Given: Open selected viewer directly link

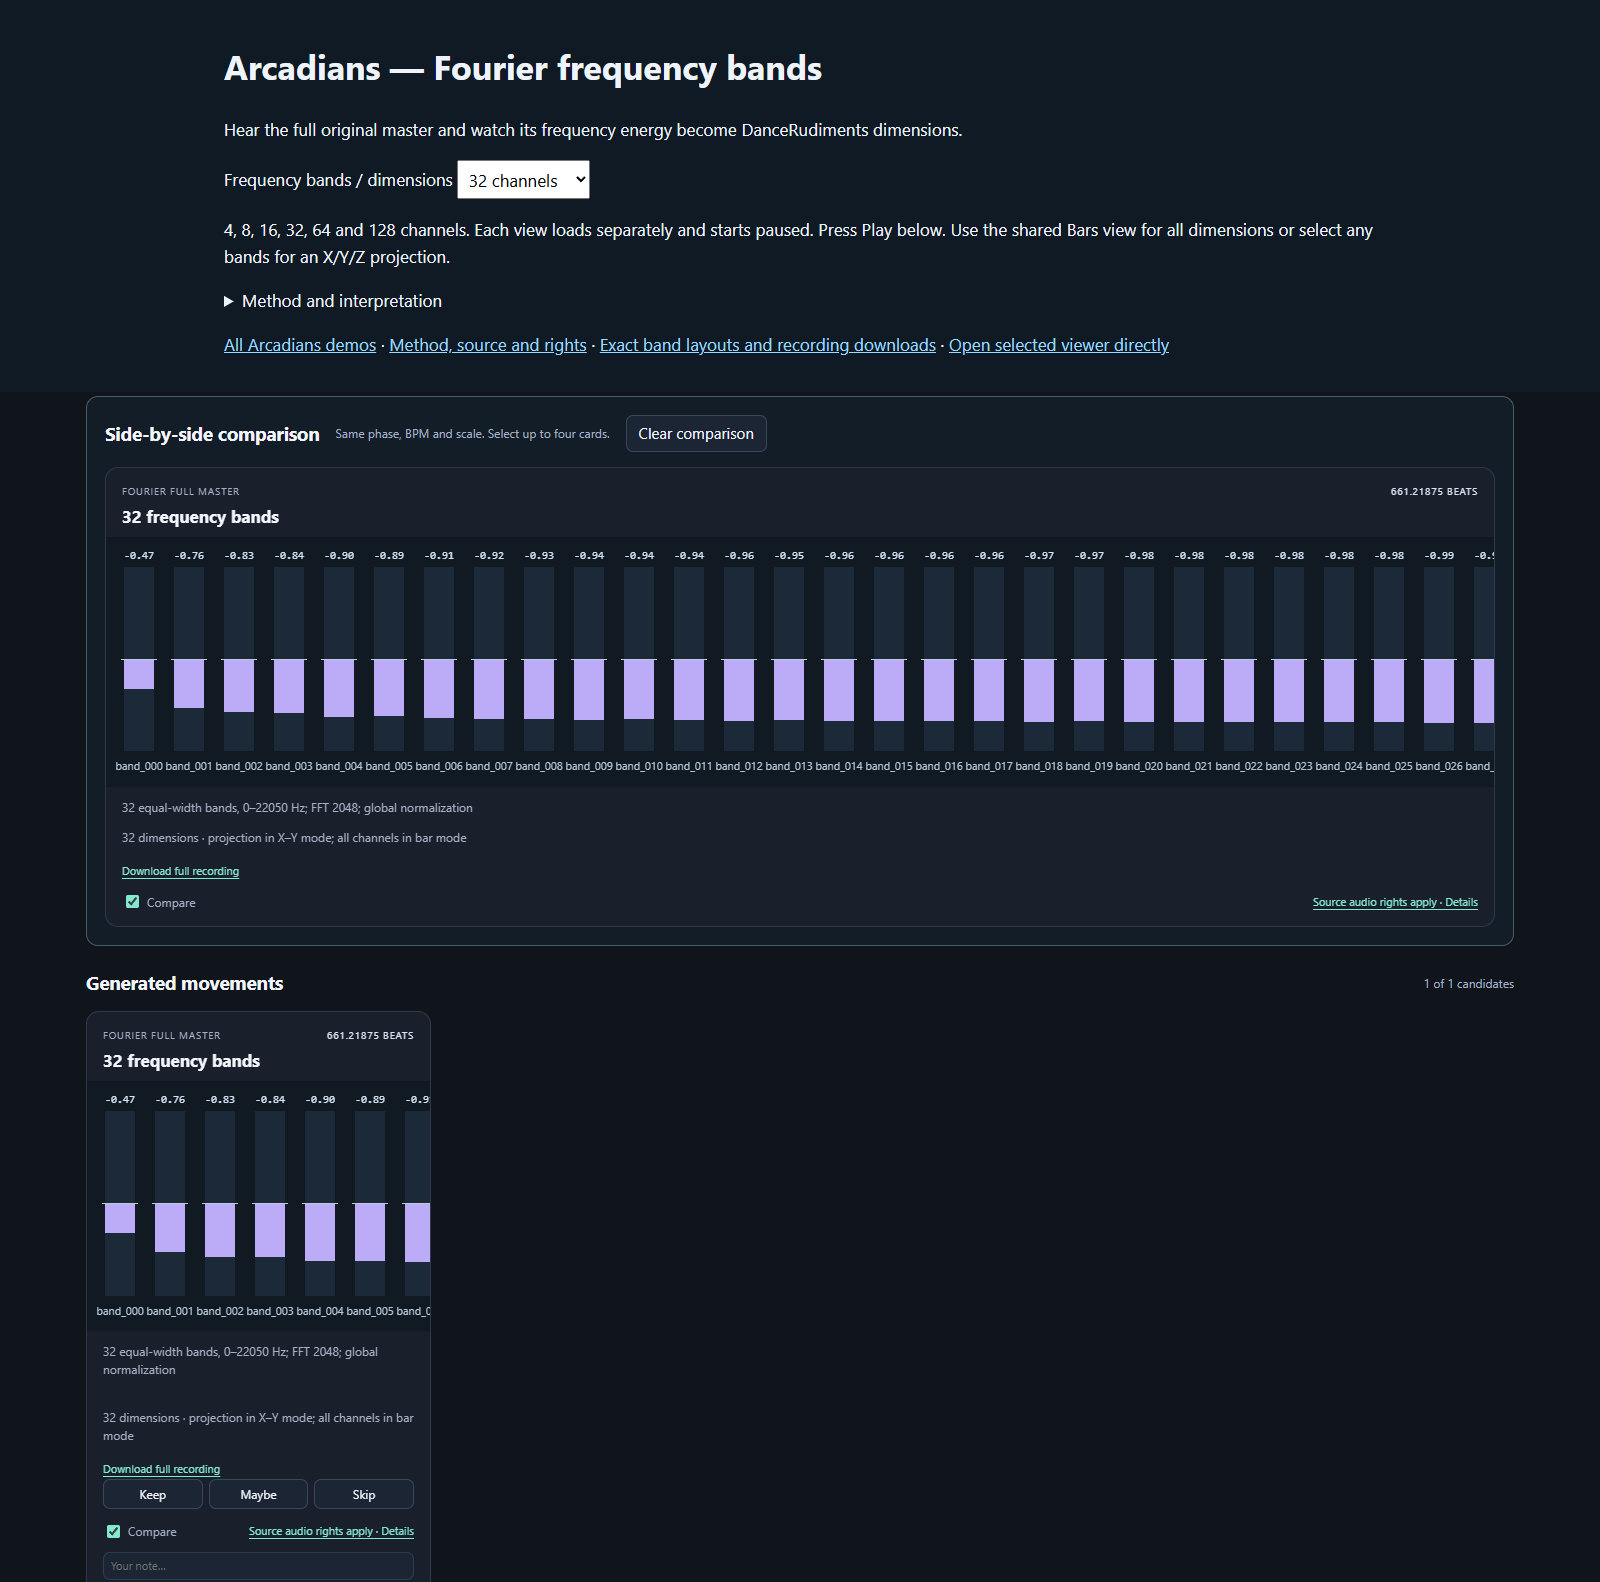Looking at the screenshot, I should click(x=1059, y=345).
